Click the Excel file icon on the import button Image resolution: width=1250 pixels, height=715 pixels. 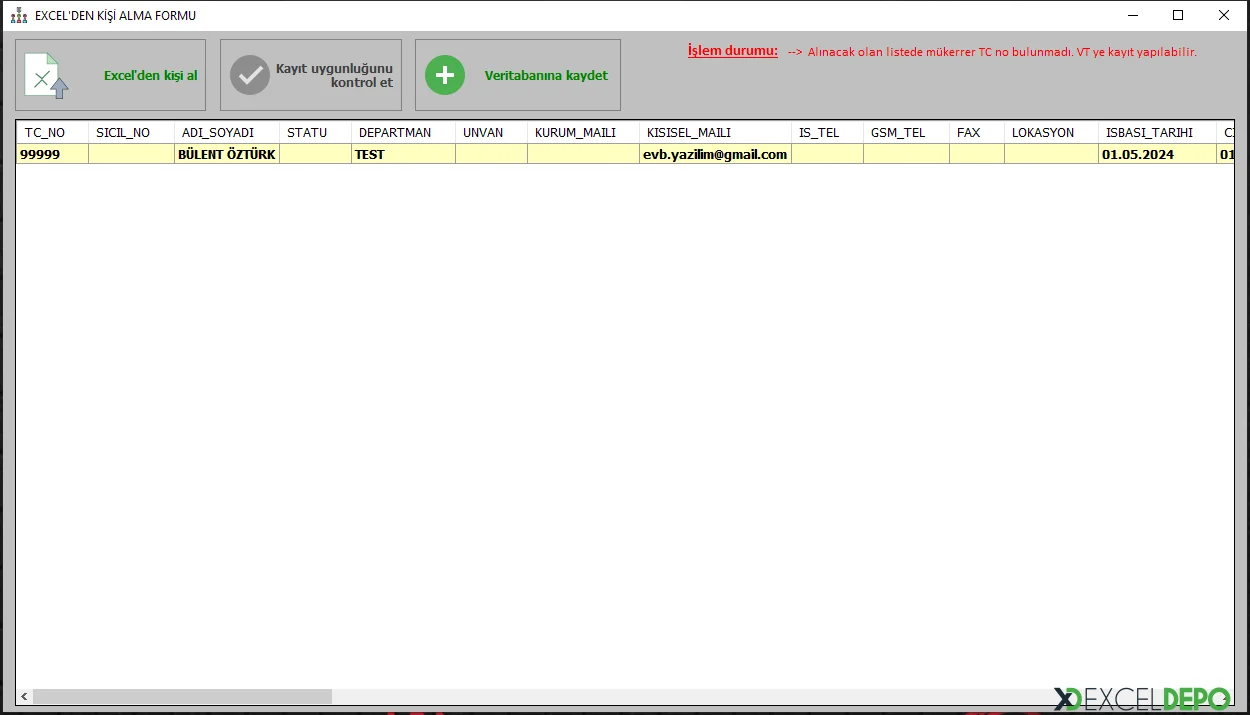point(45,74)
